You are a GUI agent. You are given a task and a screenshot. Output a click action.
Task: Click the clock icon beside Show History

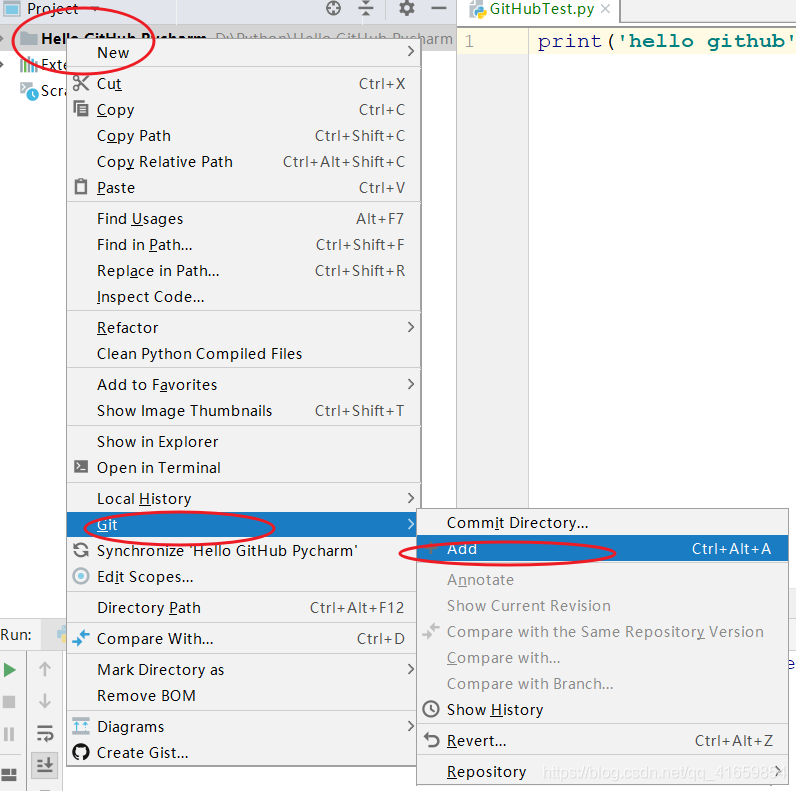(x=431, y=709)
